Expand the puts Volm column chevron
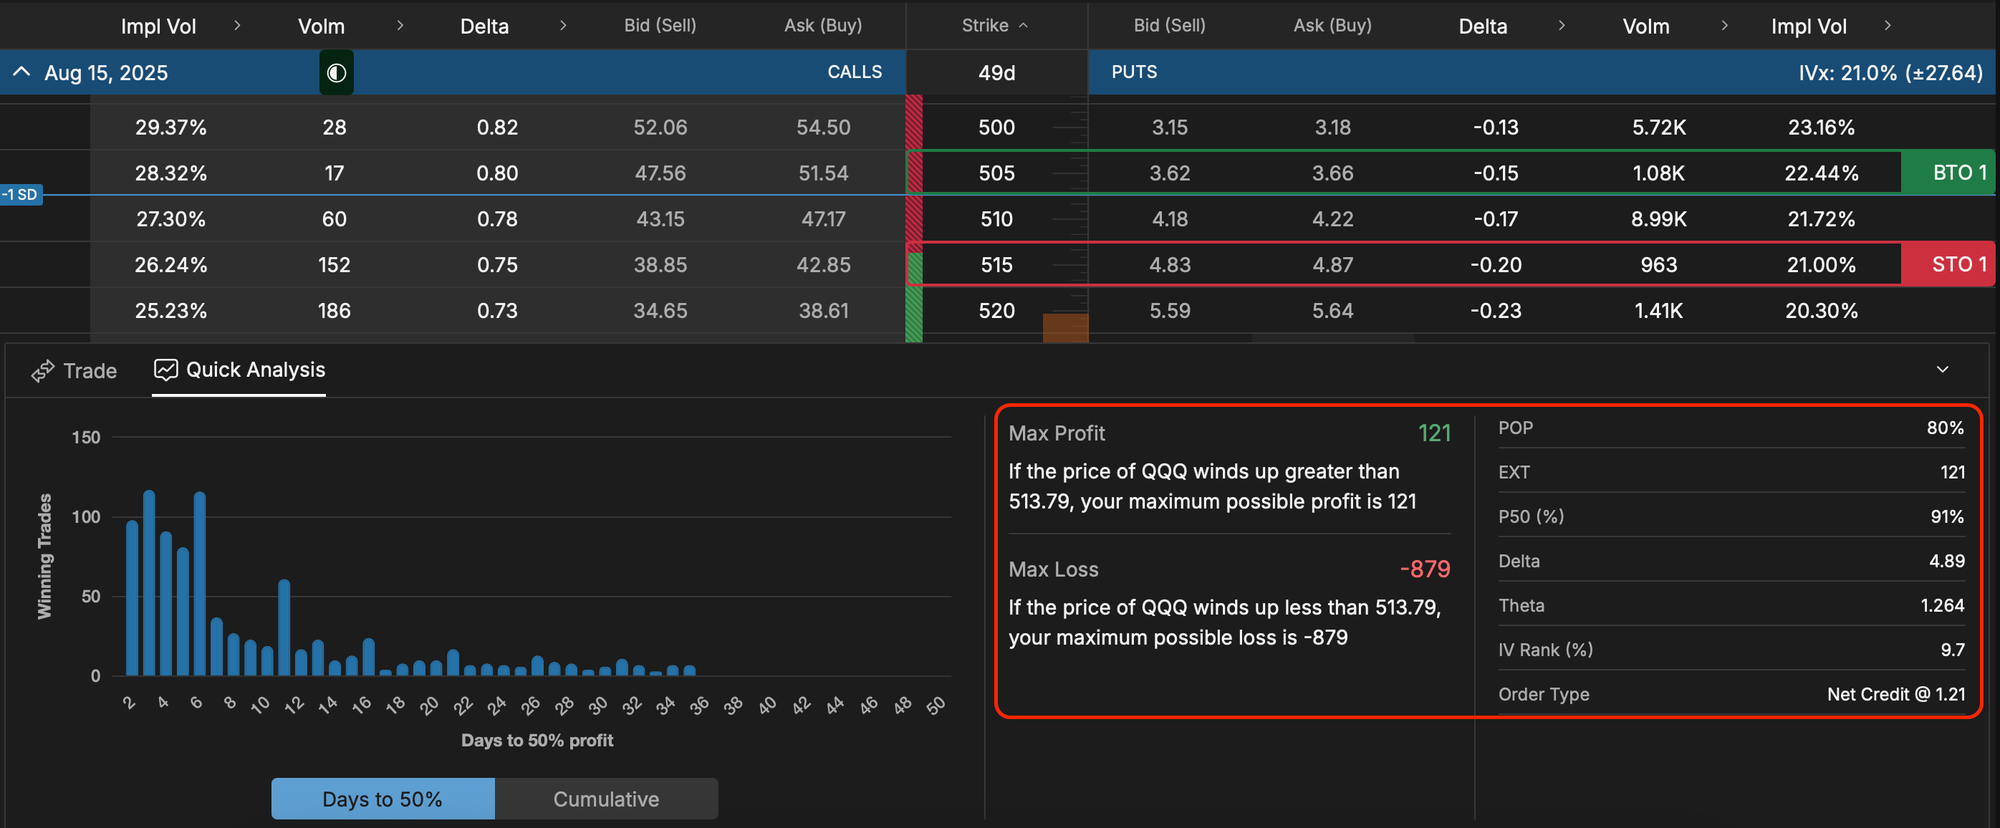The width and height of the screenshot is (2000, 828). click(x=1724, y=25)
